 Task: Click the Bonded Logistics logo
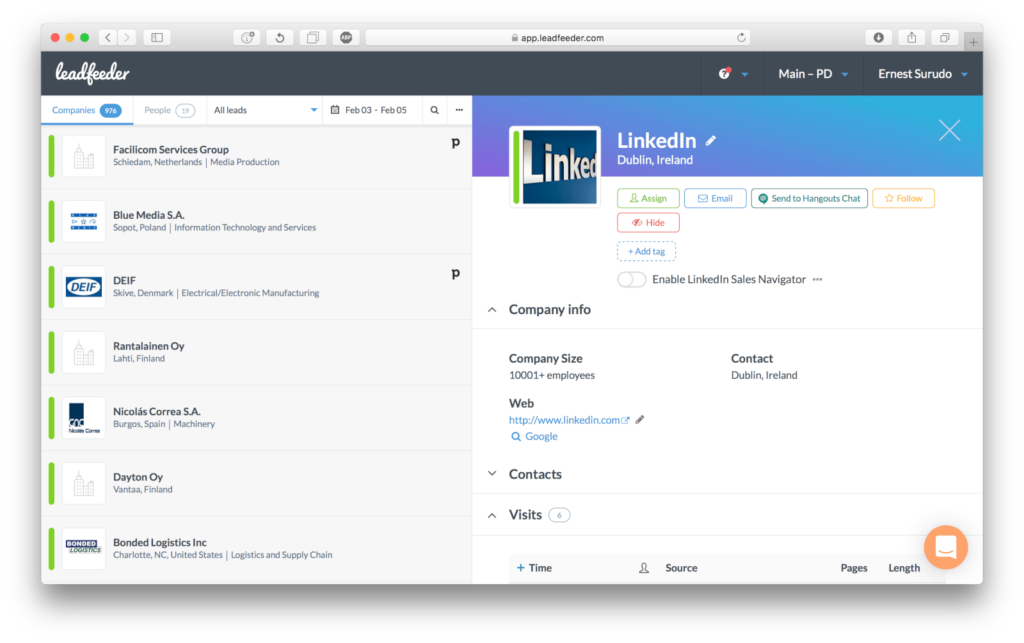click(x=84, y=548)
